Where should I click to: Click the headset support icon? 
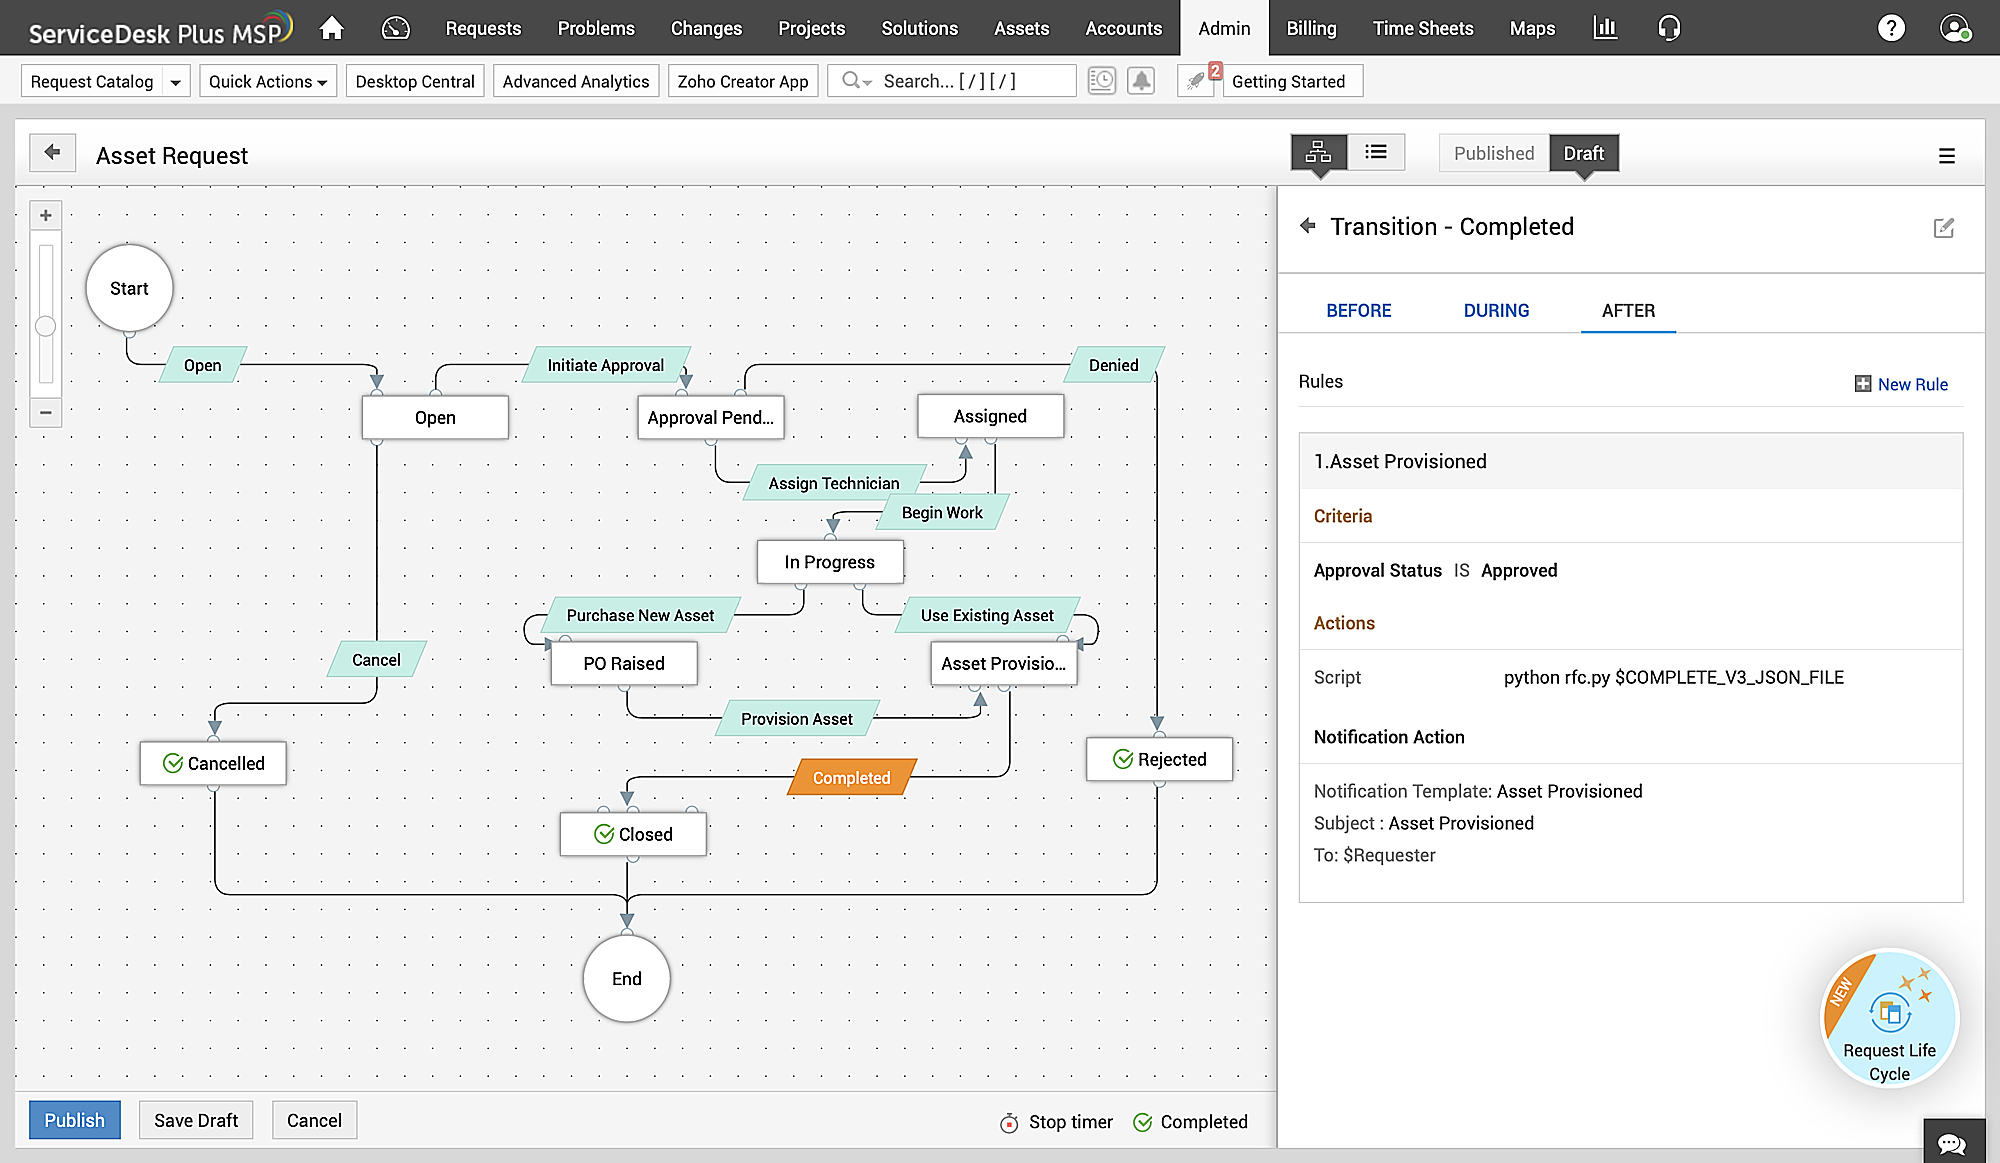(x=1669, y=28)
